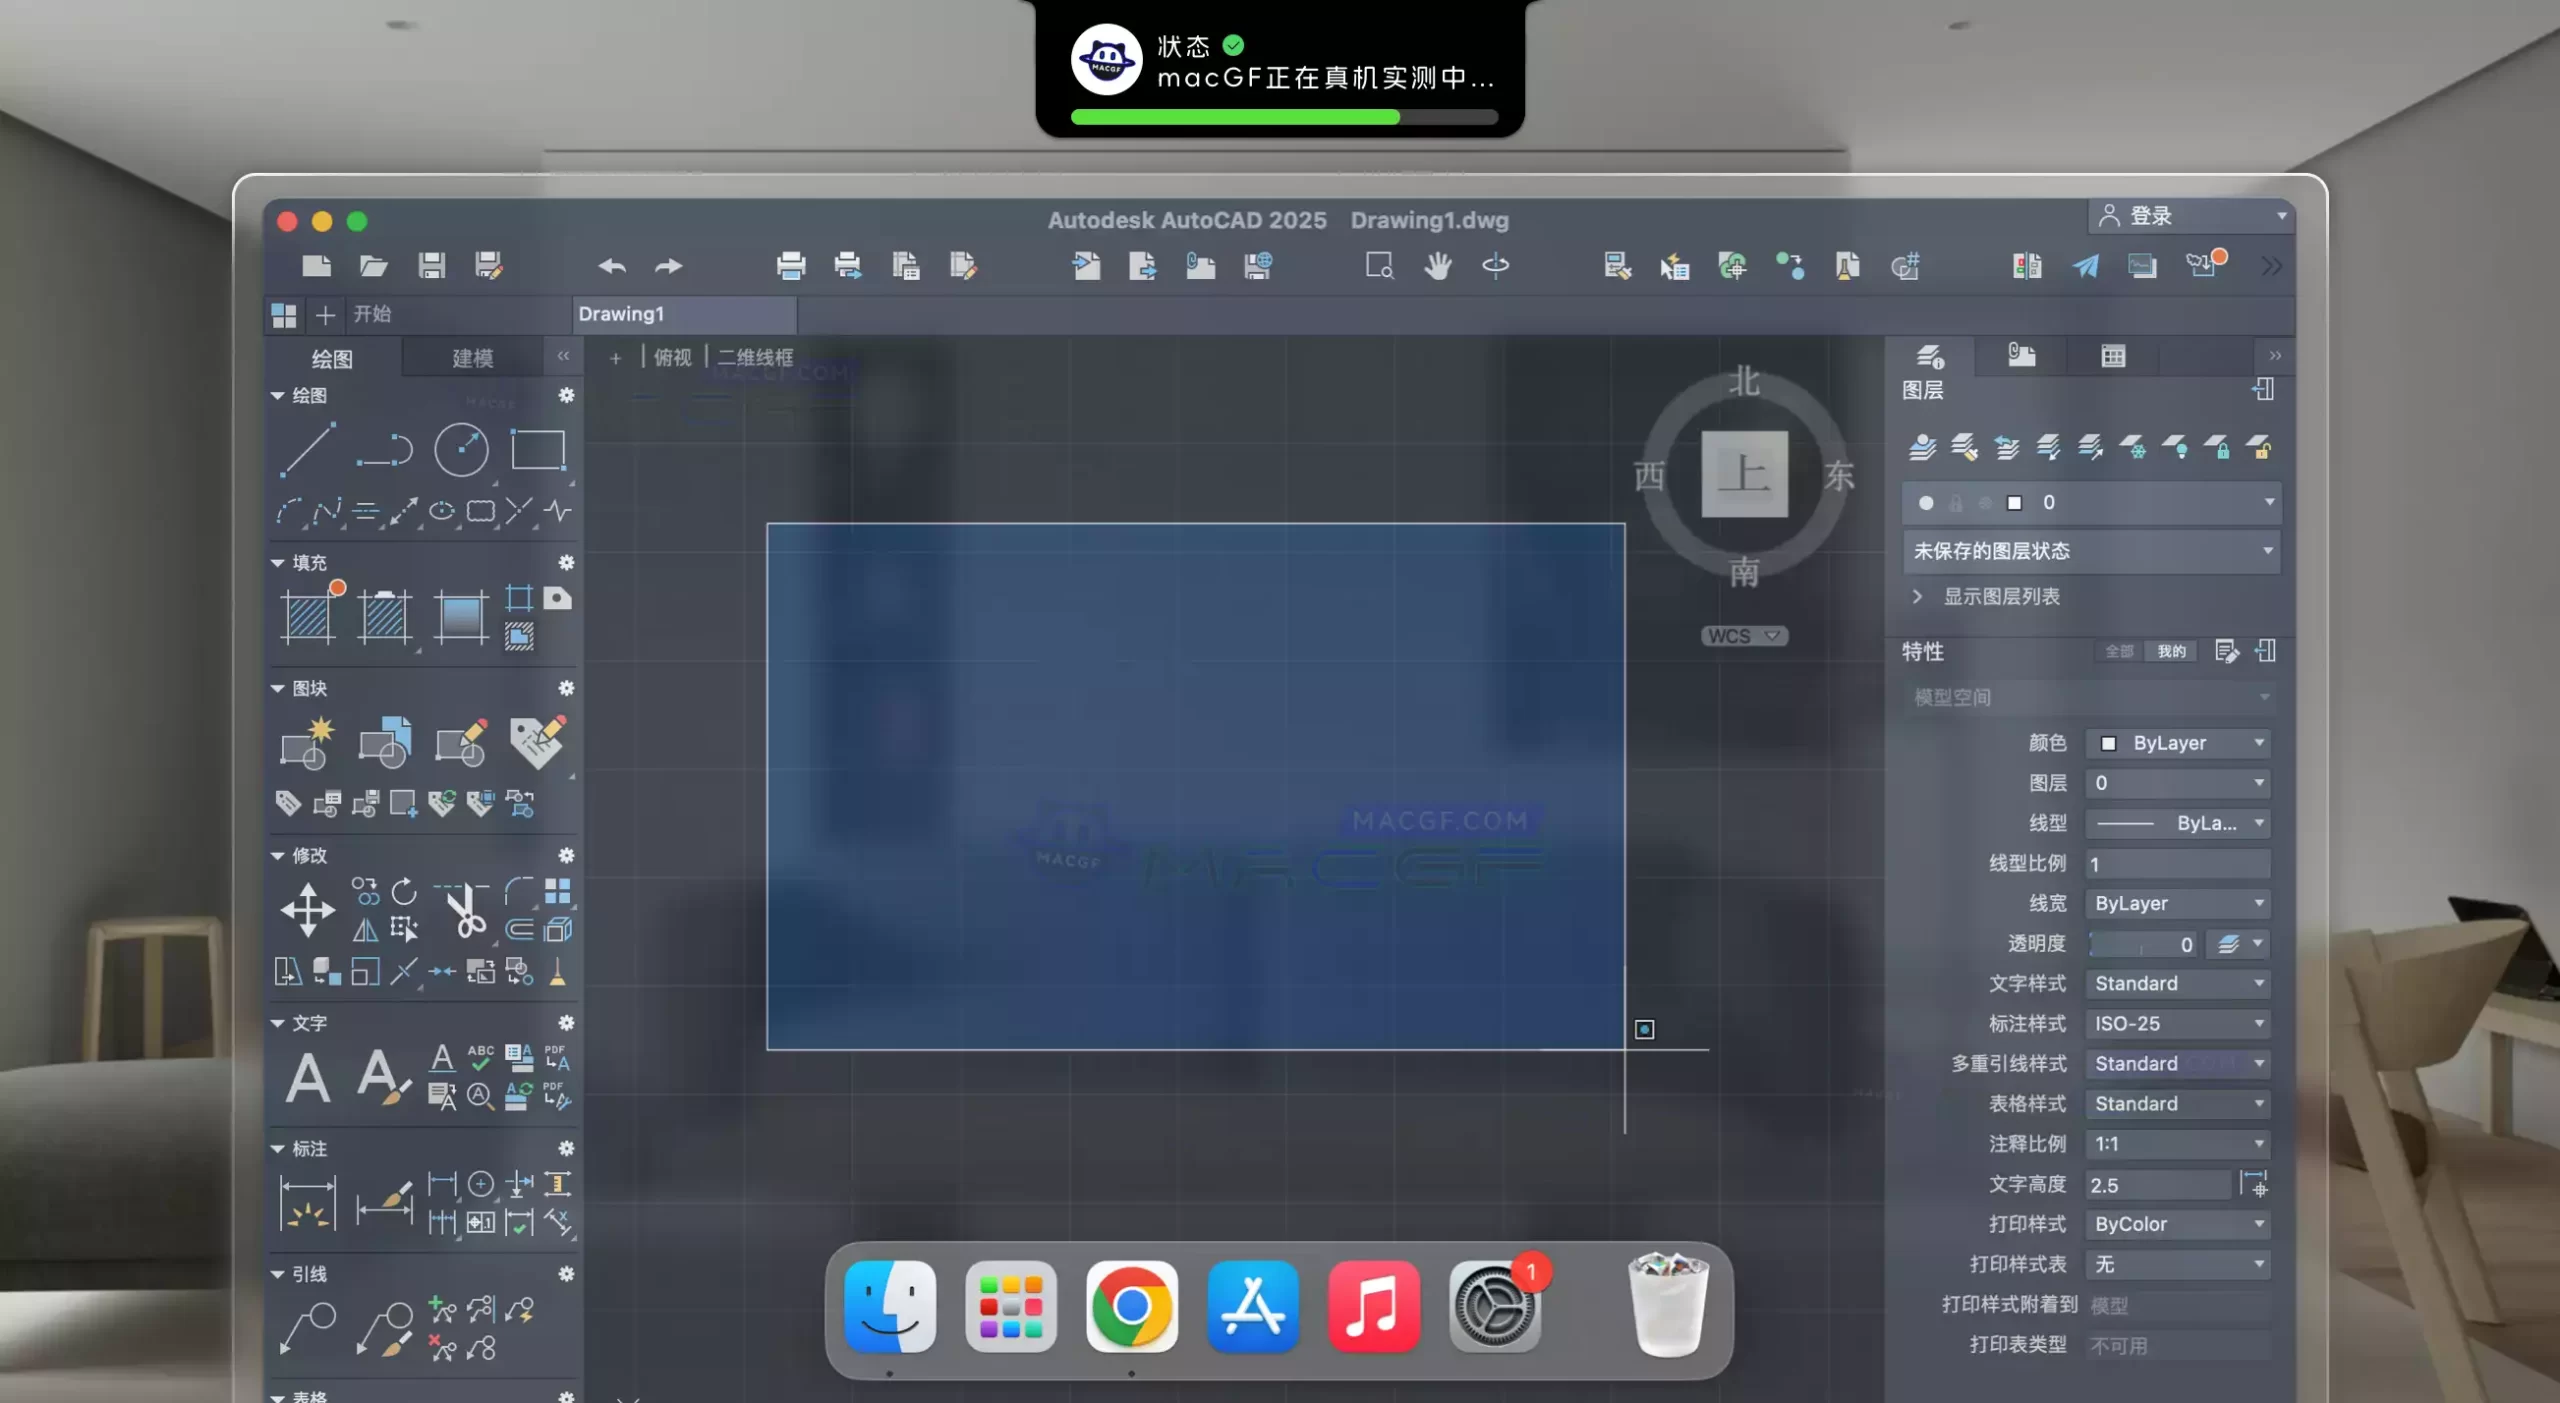Select the multiline Text tool

[307, 1077]
